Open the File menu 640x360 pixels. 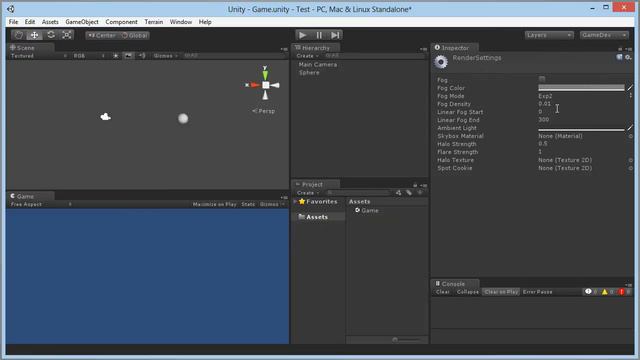(13, 22)
